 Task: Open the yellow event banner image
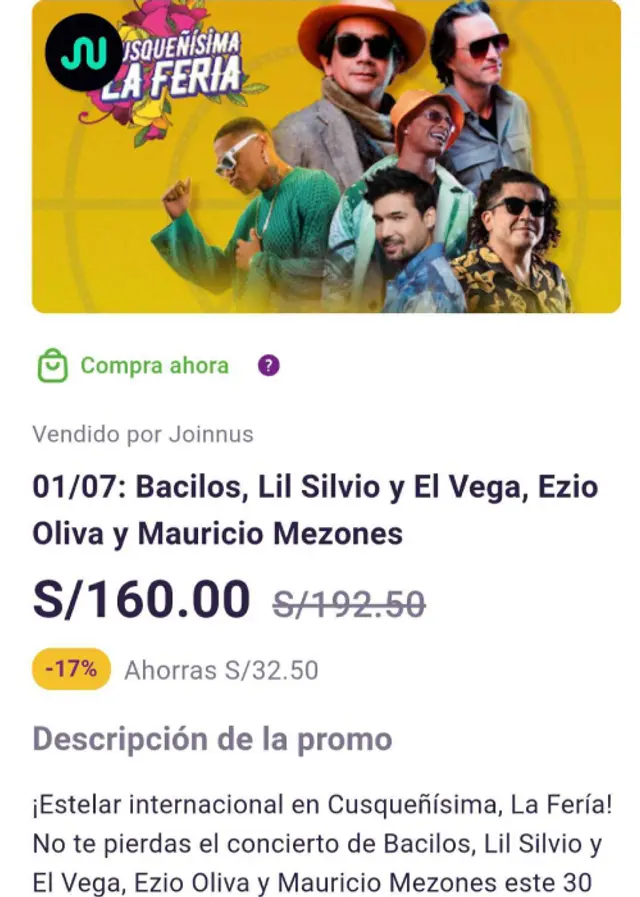[x=326, y=156]
